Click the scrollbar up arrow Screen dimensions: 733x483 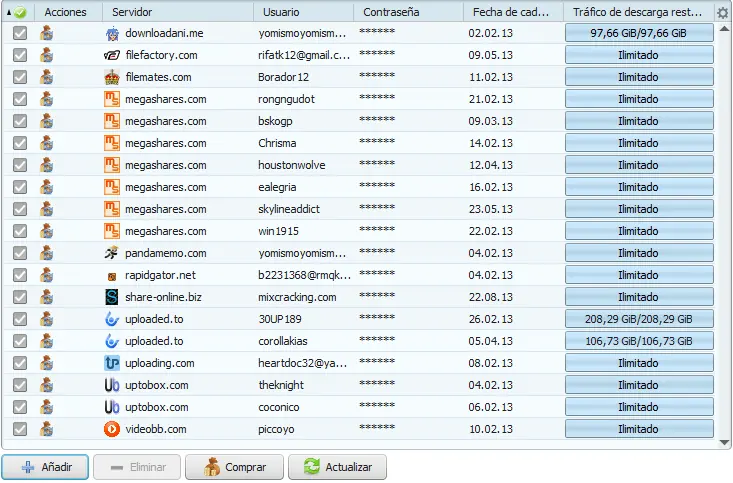(x=724, y=29)
